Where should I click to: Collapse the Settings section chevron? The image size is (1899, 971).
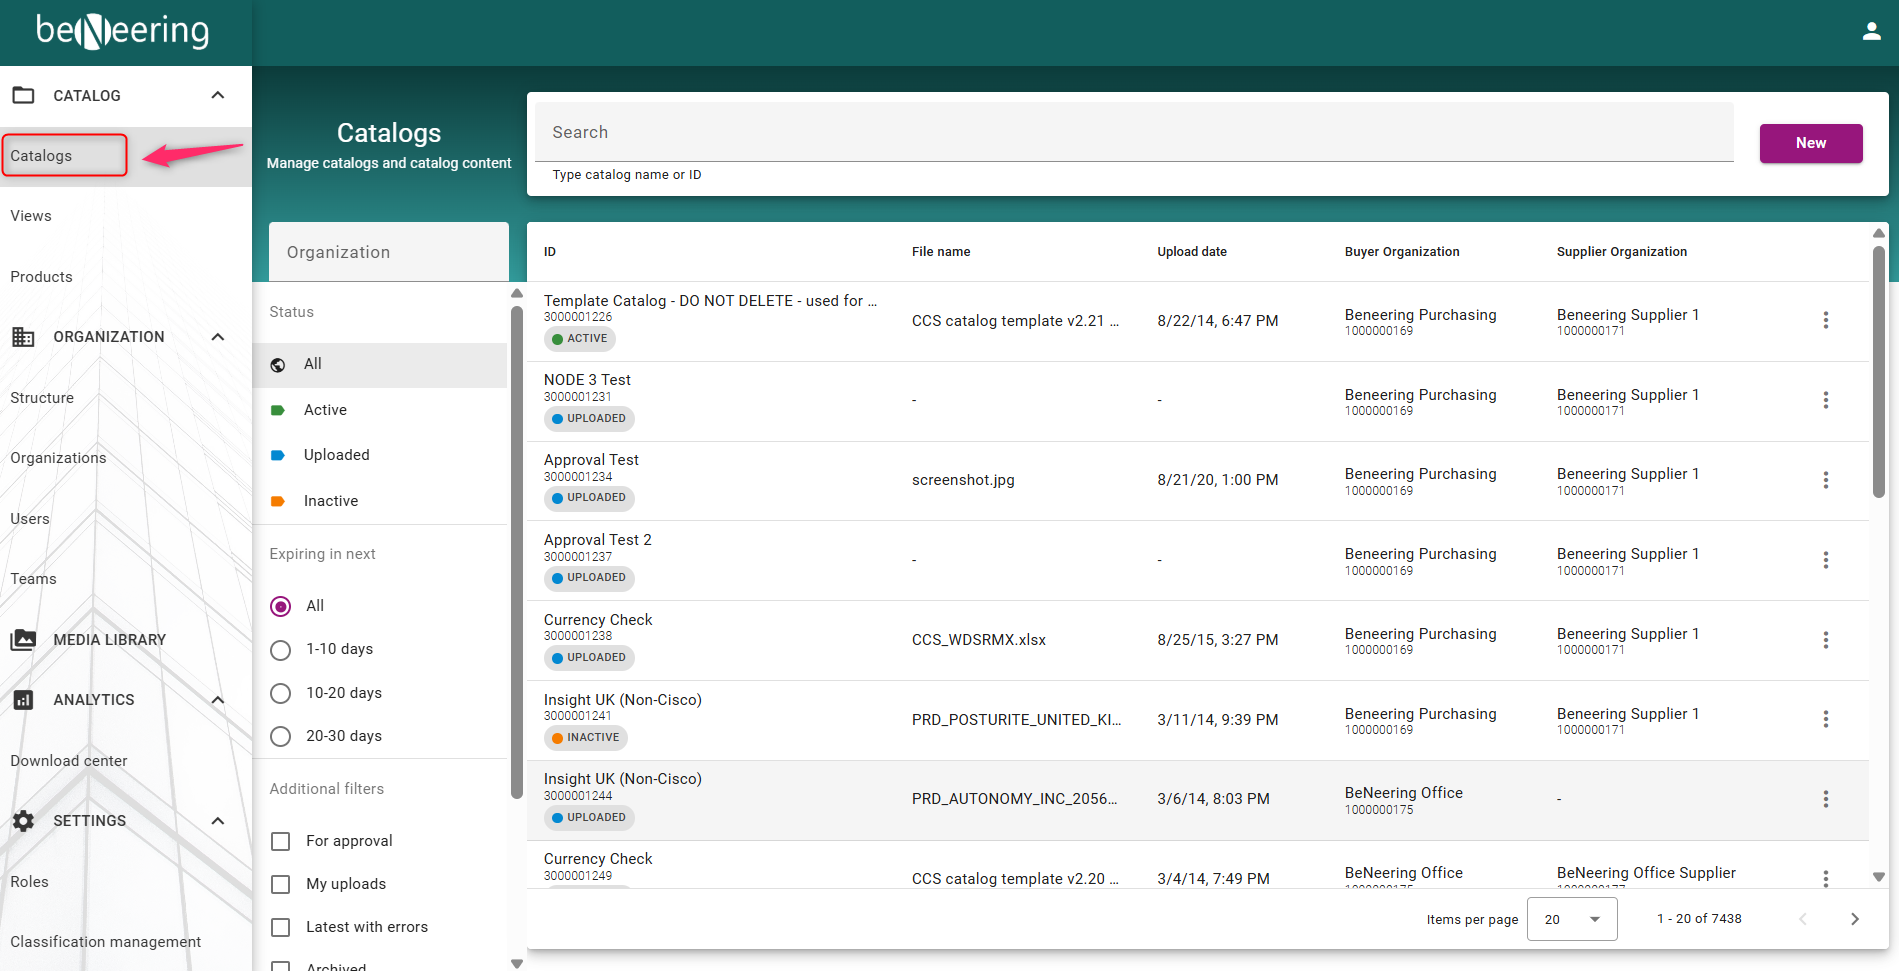(218, 821)
